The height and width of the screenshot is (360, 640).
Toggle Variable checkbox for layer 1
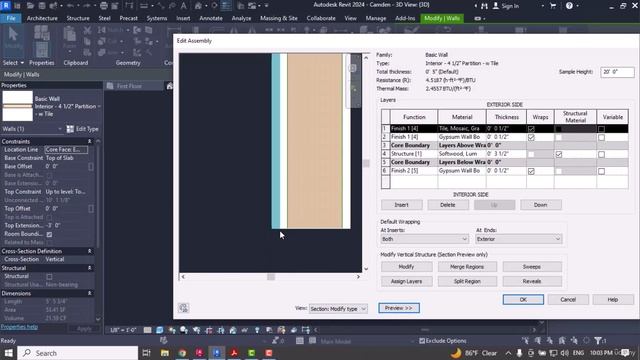point(601,129)
